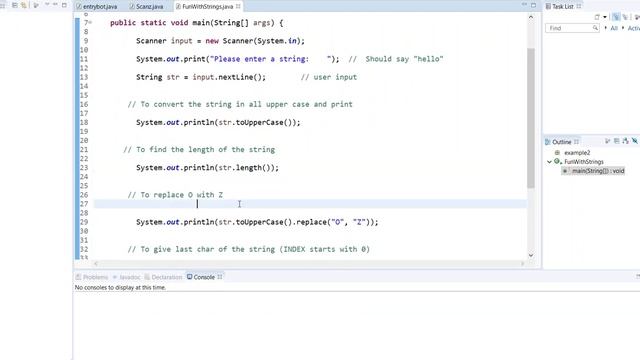Click the comment about converting to upper case
640x360 pixels.
click(x=240, y=104)
